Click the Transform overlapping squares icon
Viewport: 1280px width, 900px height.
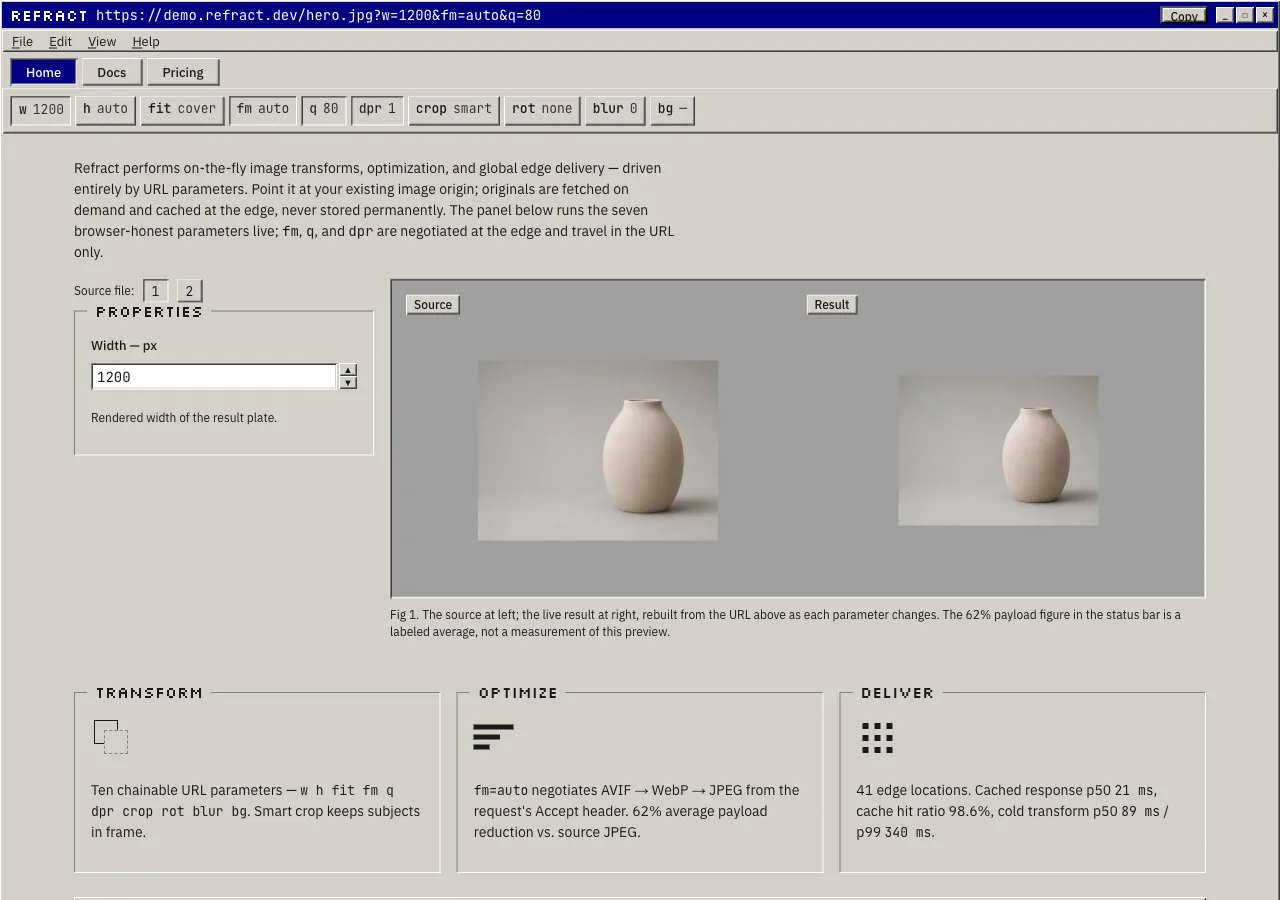111,737
